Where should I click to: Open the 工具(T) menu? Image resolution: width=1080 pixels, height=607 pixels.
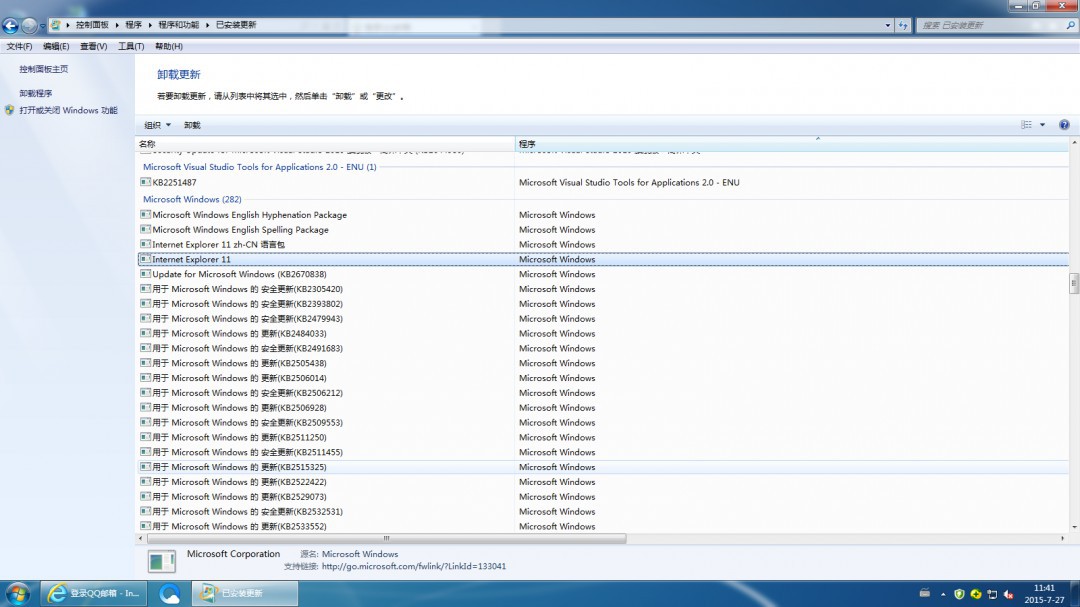click(131, 46)
